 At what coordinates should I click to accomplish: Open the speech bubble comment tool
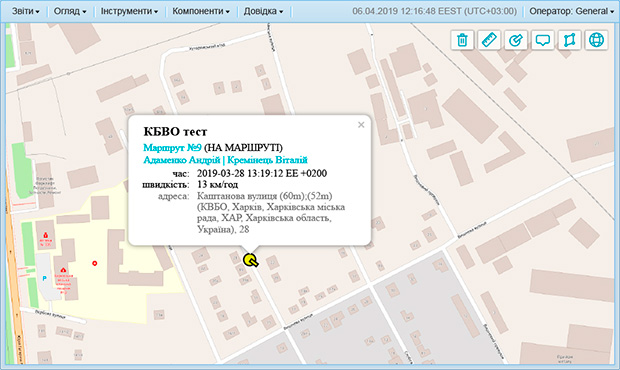(543, 40)
